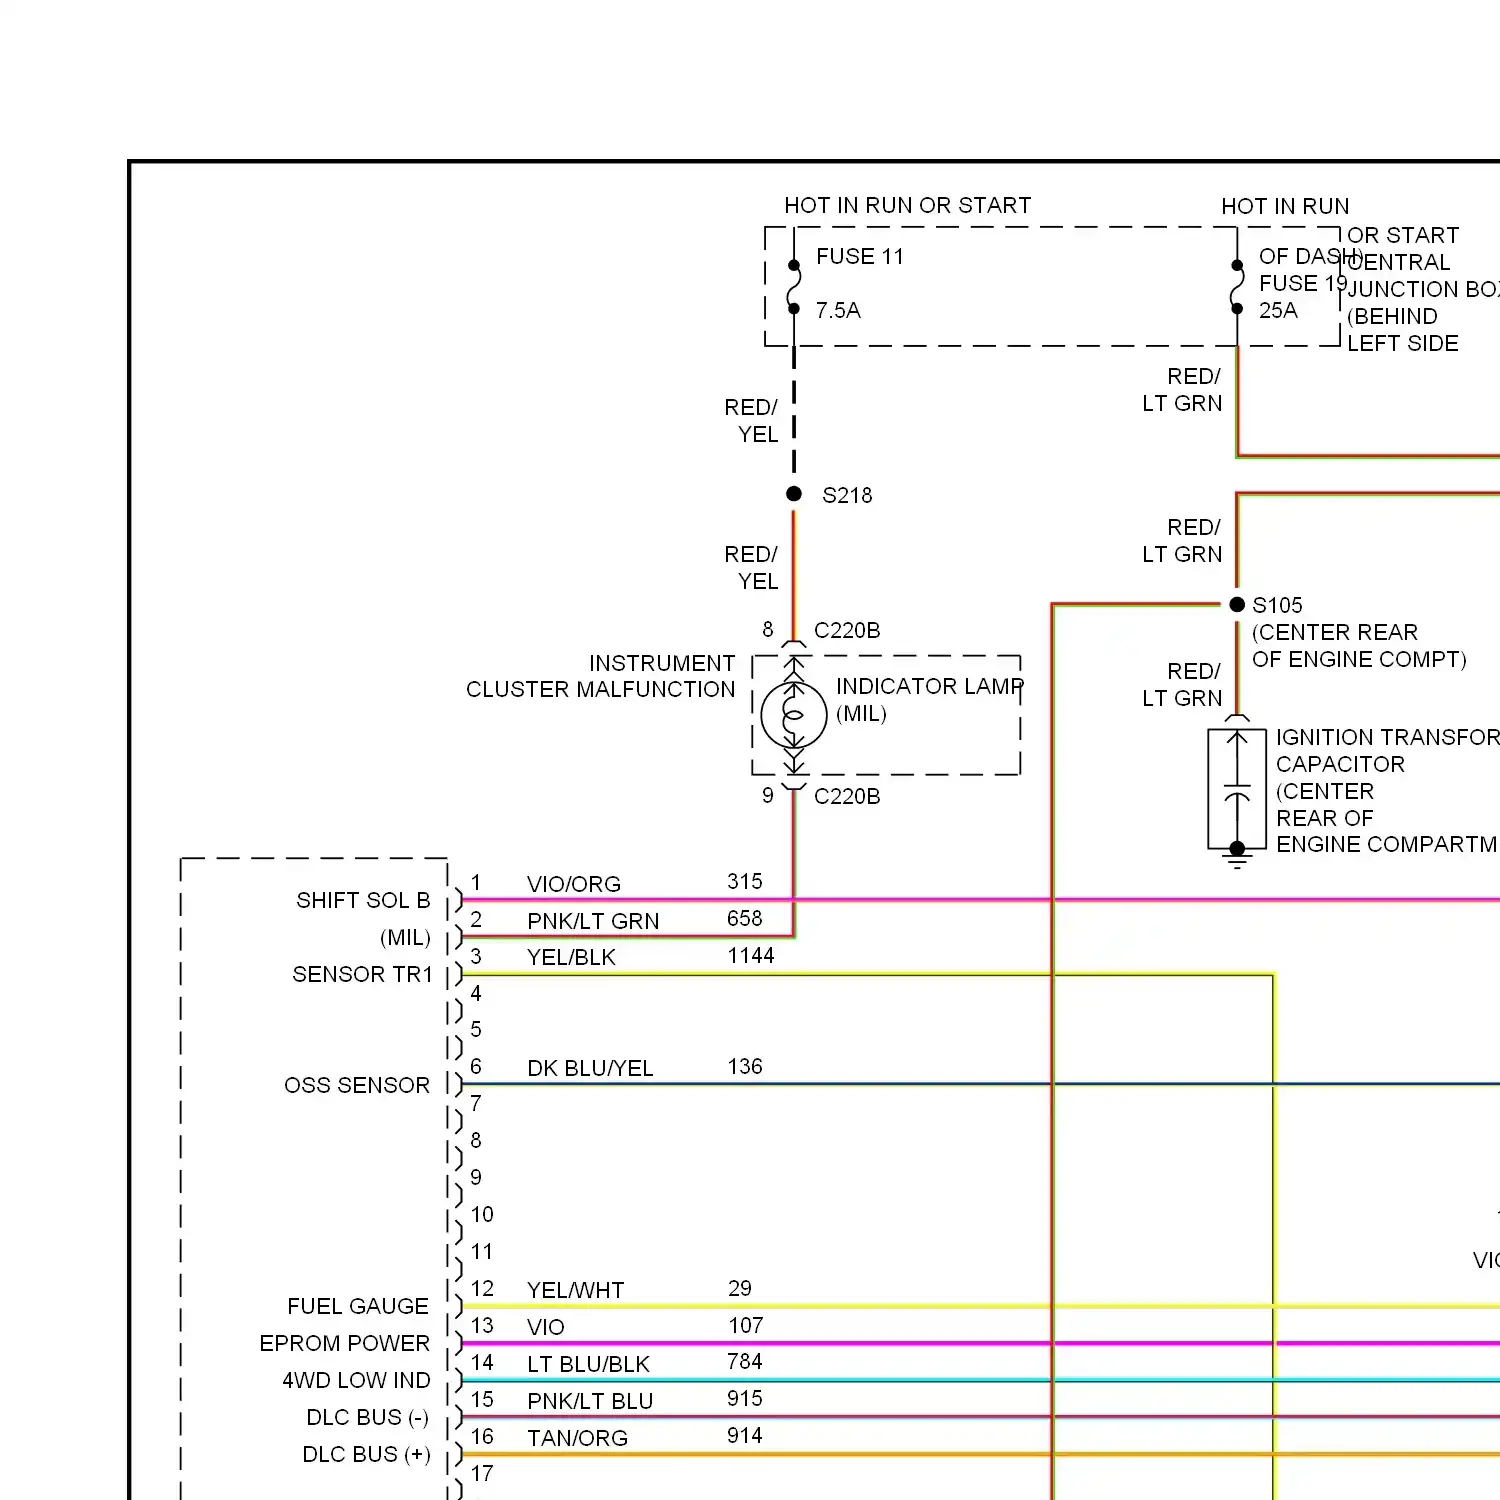Click the RED/LT GRN label under Fuse 19
The width and height of the screenshot is (1500, 1500).
[x=1182, y=390]
